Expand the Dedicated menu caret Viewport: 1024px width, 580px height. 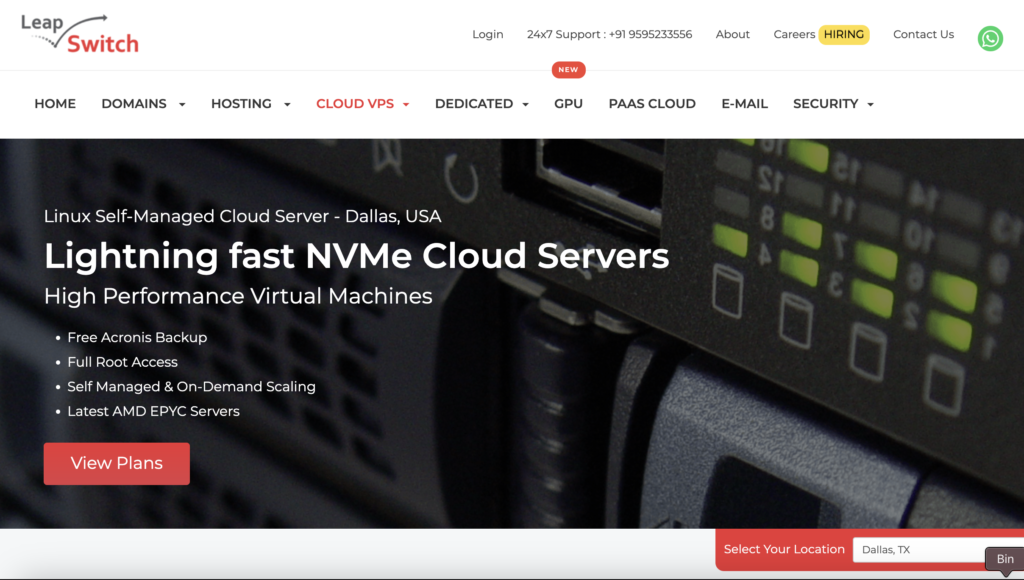click(526, 104)
